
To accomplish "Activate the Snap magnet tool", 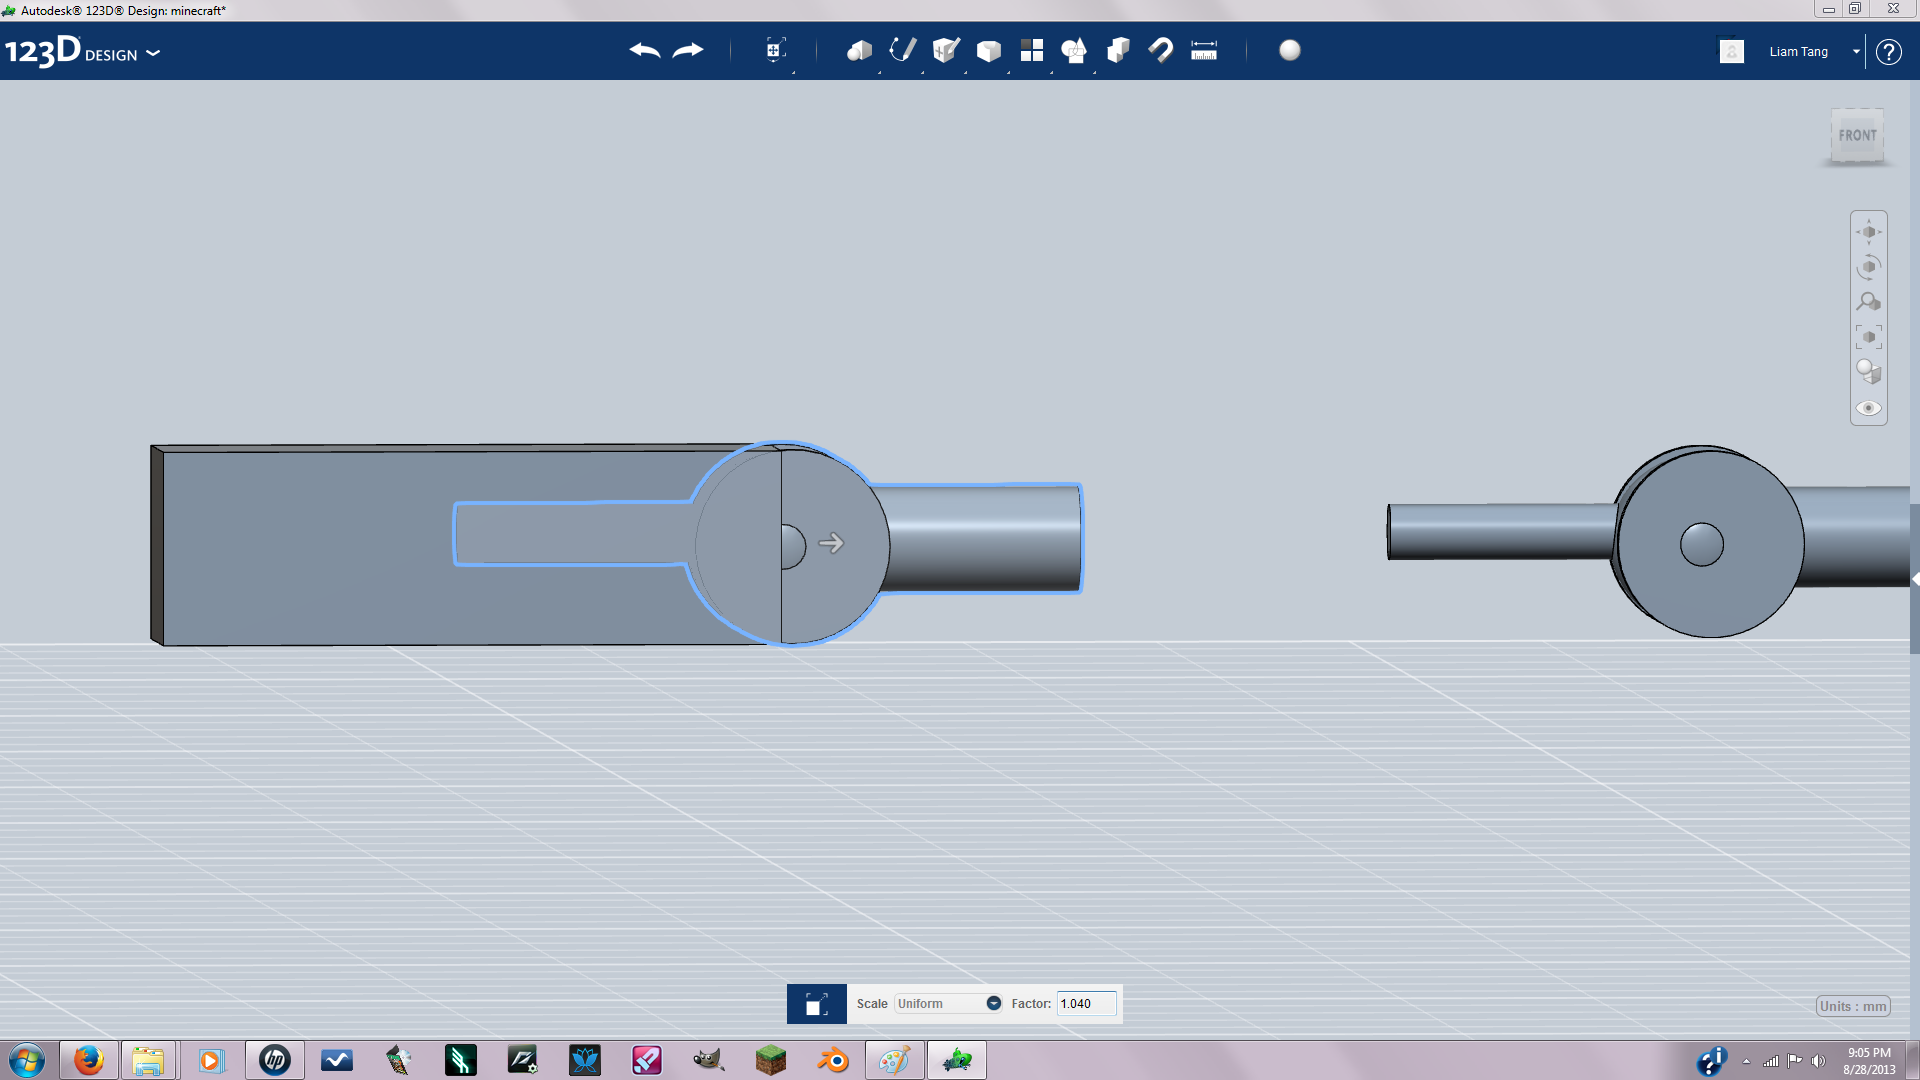I will [1160, 50].
